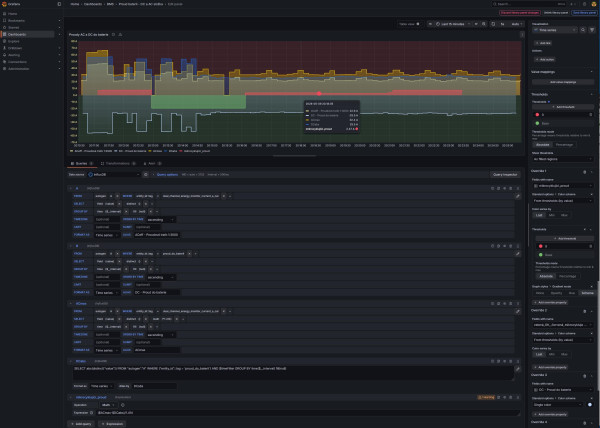Click the data source help icon
The width and height of the screenshot is (600, 428).
(x=146, y=174)
